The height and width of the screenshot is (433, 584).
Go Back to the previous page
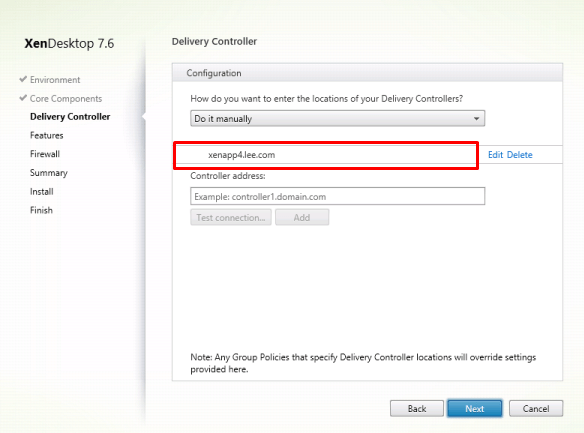pyautogui.click(x=417, y=408)
